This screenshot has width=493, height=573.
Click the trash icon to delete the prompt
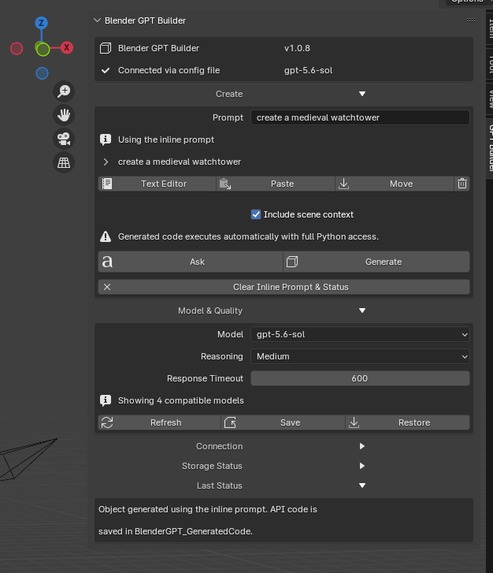(462, 183)
